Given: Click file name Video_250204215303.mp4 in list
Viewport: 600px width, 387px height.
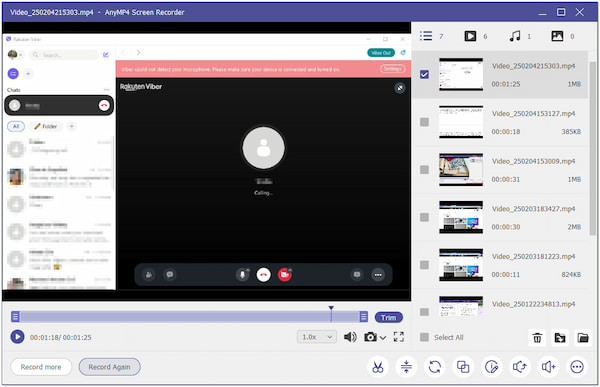Looking at the screenshot, I should tap(533, 66).
